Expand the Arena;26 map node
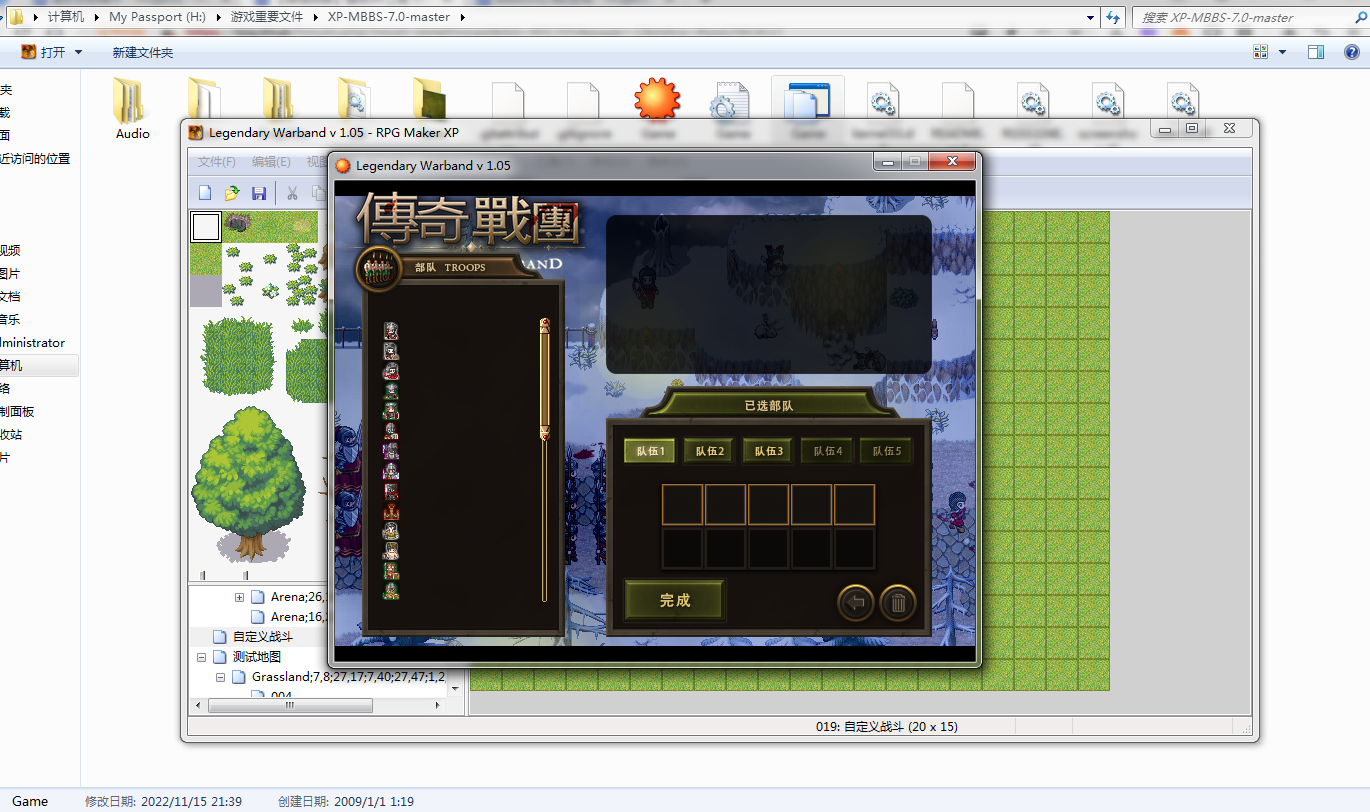 tap(239, 597)
